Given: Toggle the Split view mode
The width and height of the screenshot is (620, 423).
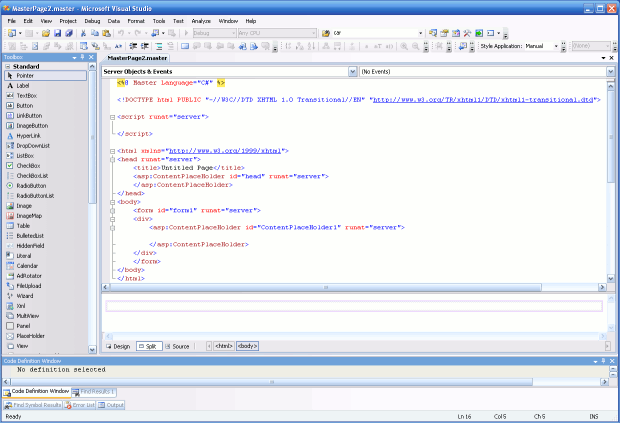Looking at the screenshot, I should pos(147,346).
